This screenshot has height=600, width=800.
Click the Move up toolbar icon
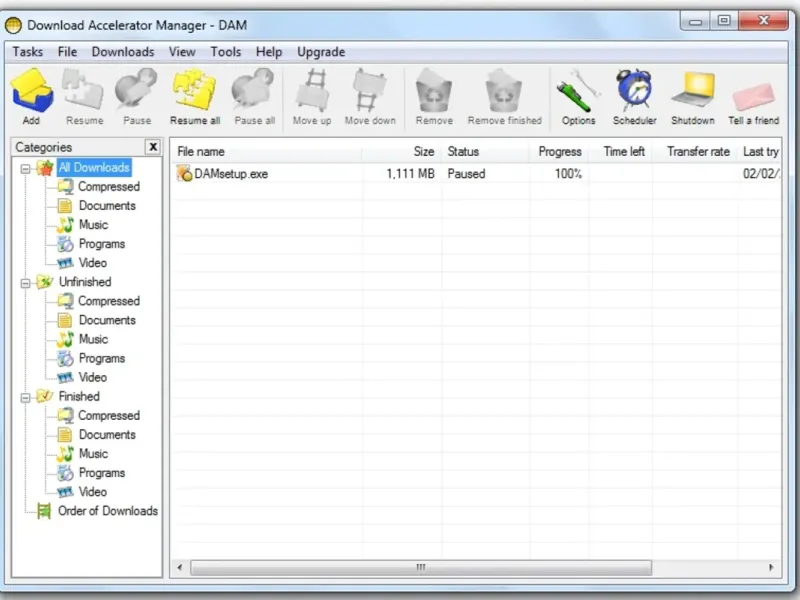(x=312, y=91)
